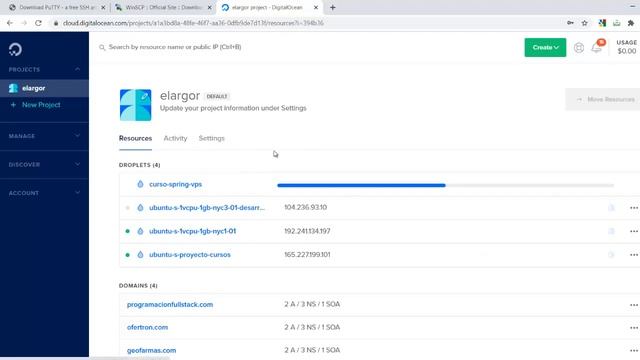Bookmark the page with the star icon
Image resolution: width=640 pixels, height=360 pixels.
[584, 23]
